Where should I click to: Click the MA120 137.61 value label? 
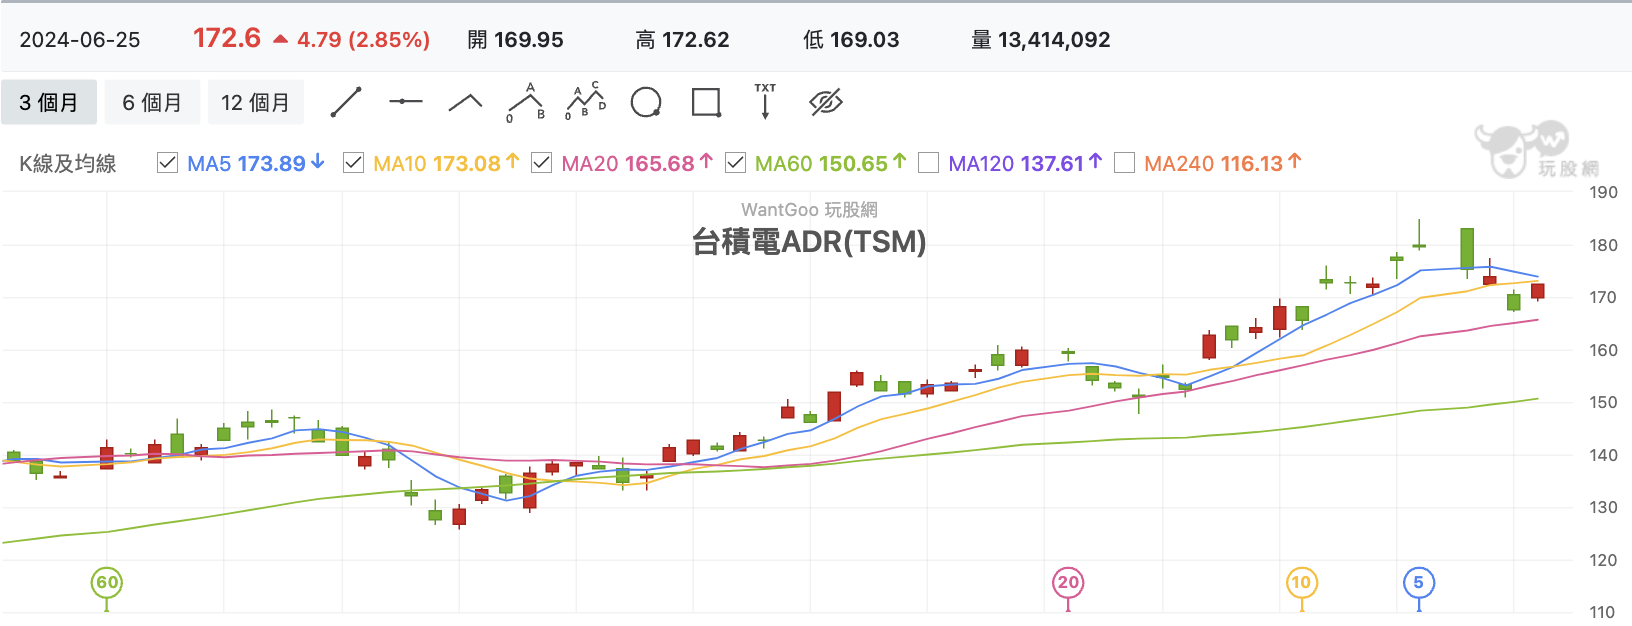1025,163
